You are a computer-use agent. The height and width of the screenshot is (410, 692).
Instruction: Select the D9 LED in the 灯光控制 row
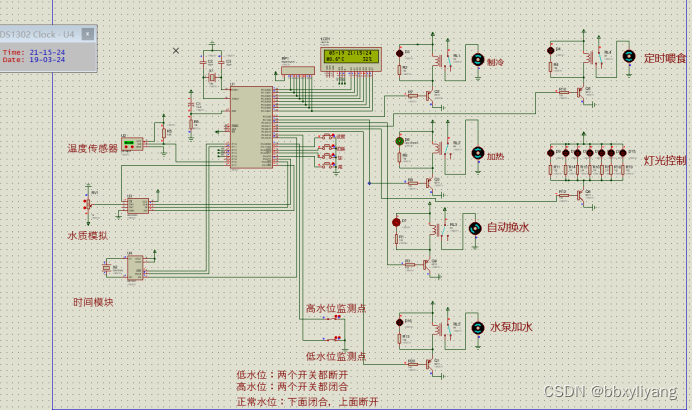[550, 153]
